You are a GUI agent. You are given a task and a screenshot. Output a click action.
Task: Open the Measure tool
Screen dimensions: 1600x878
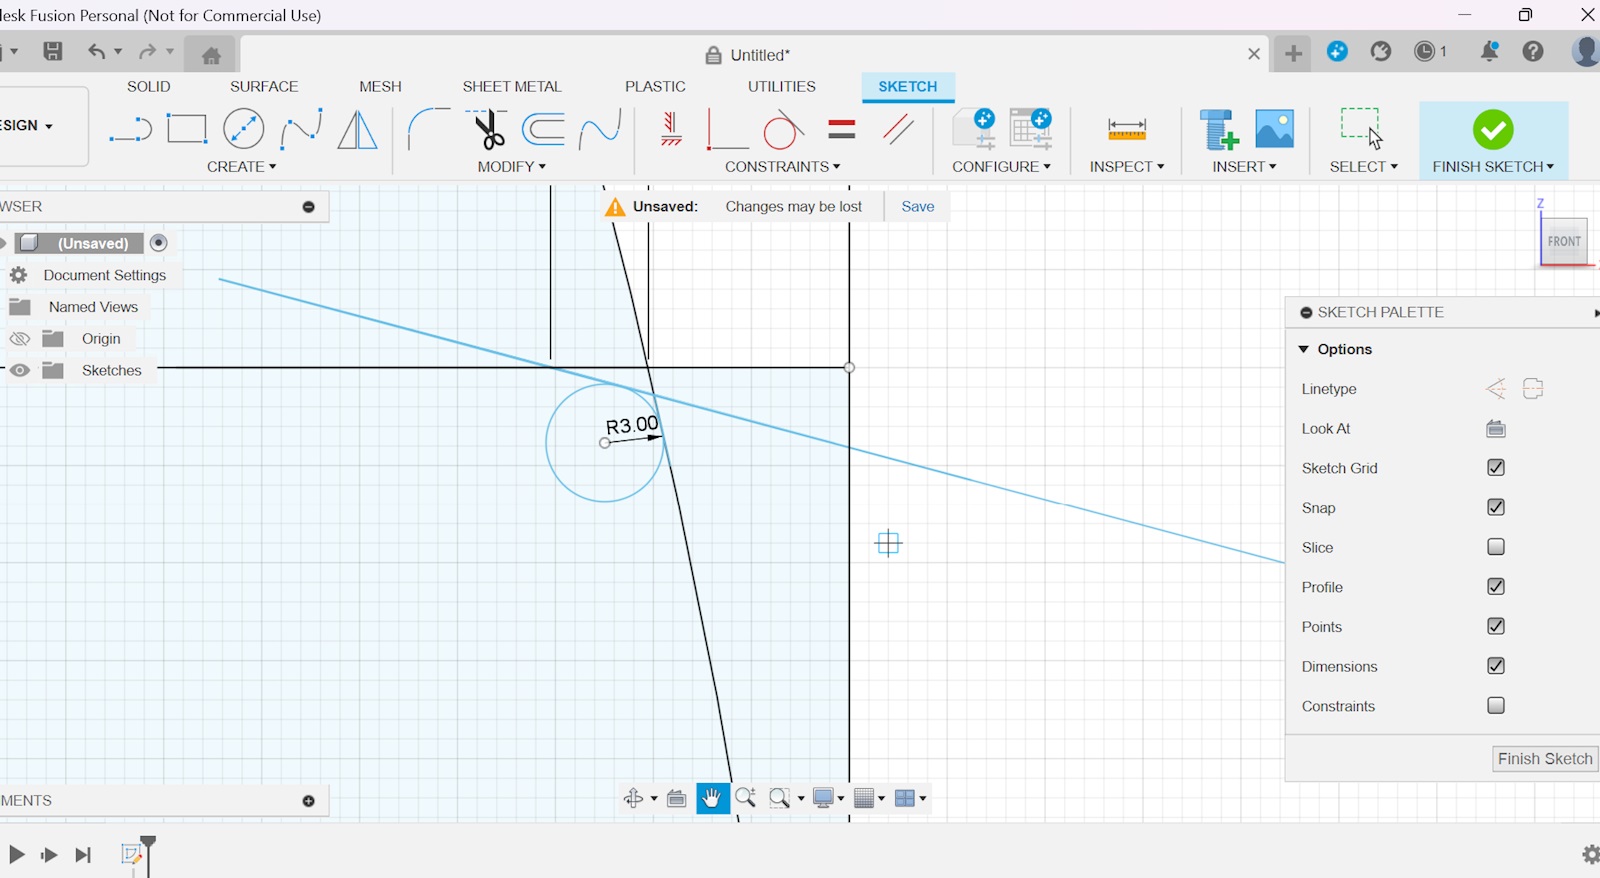click(1126, 129)
